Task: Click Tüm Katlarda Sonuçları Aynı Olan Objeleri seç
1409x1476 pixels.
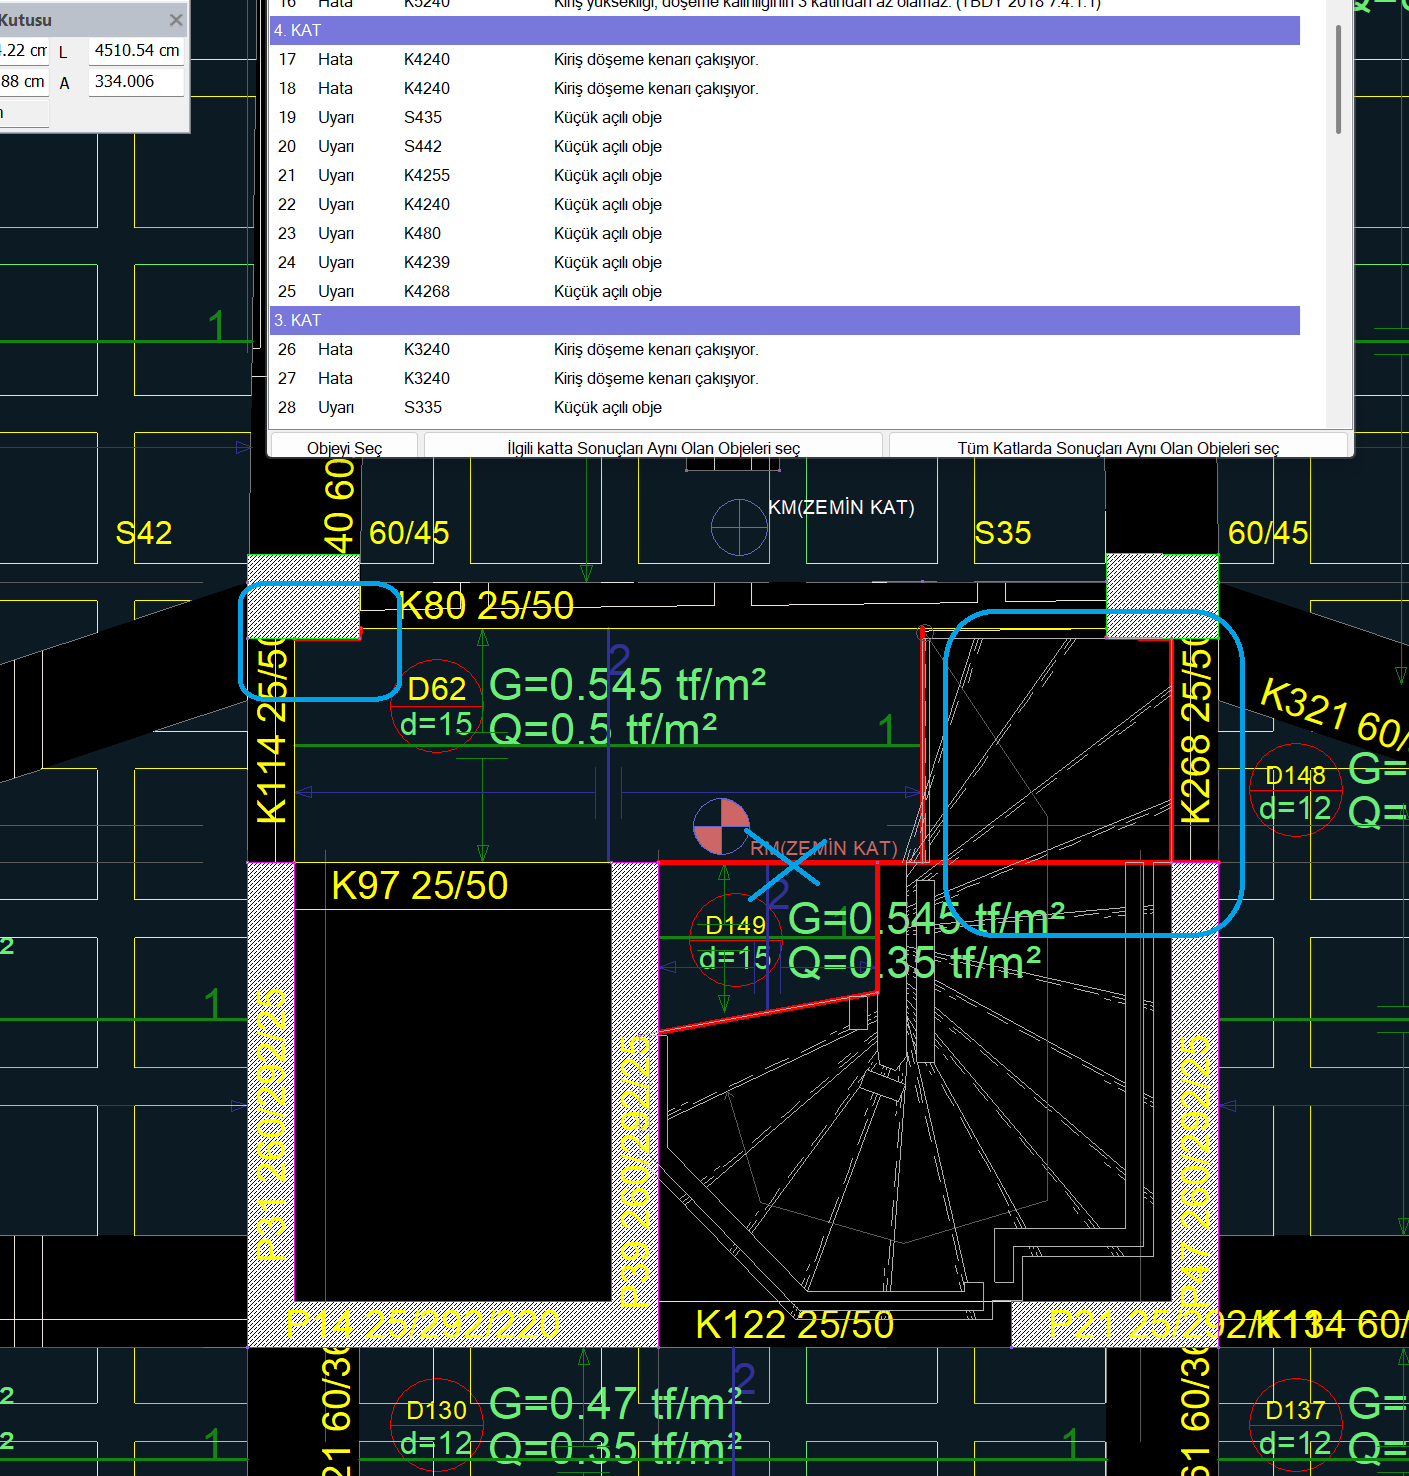Action: [1117, 447]
